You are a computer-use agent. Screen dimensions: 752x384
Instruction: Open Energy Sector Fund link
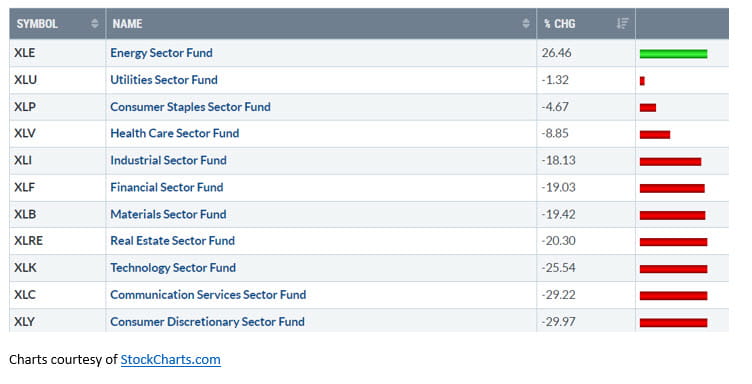click(x=161, y=53)
